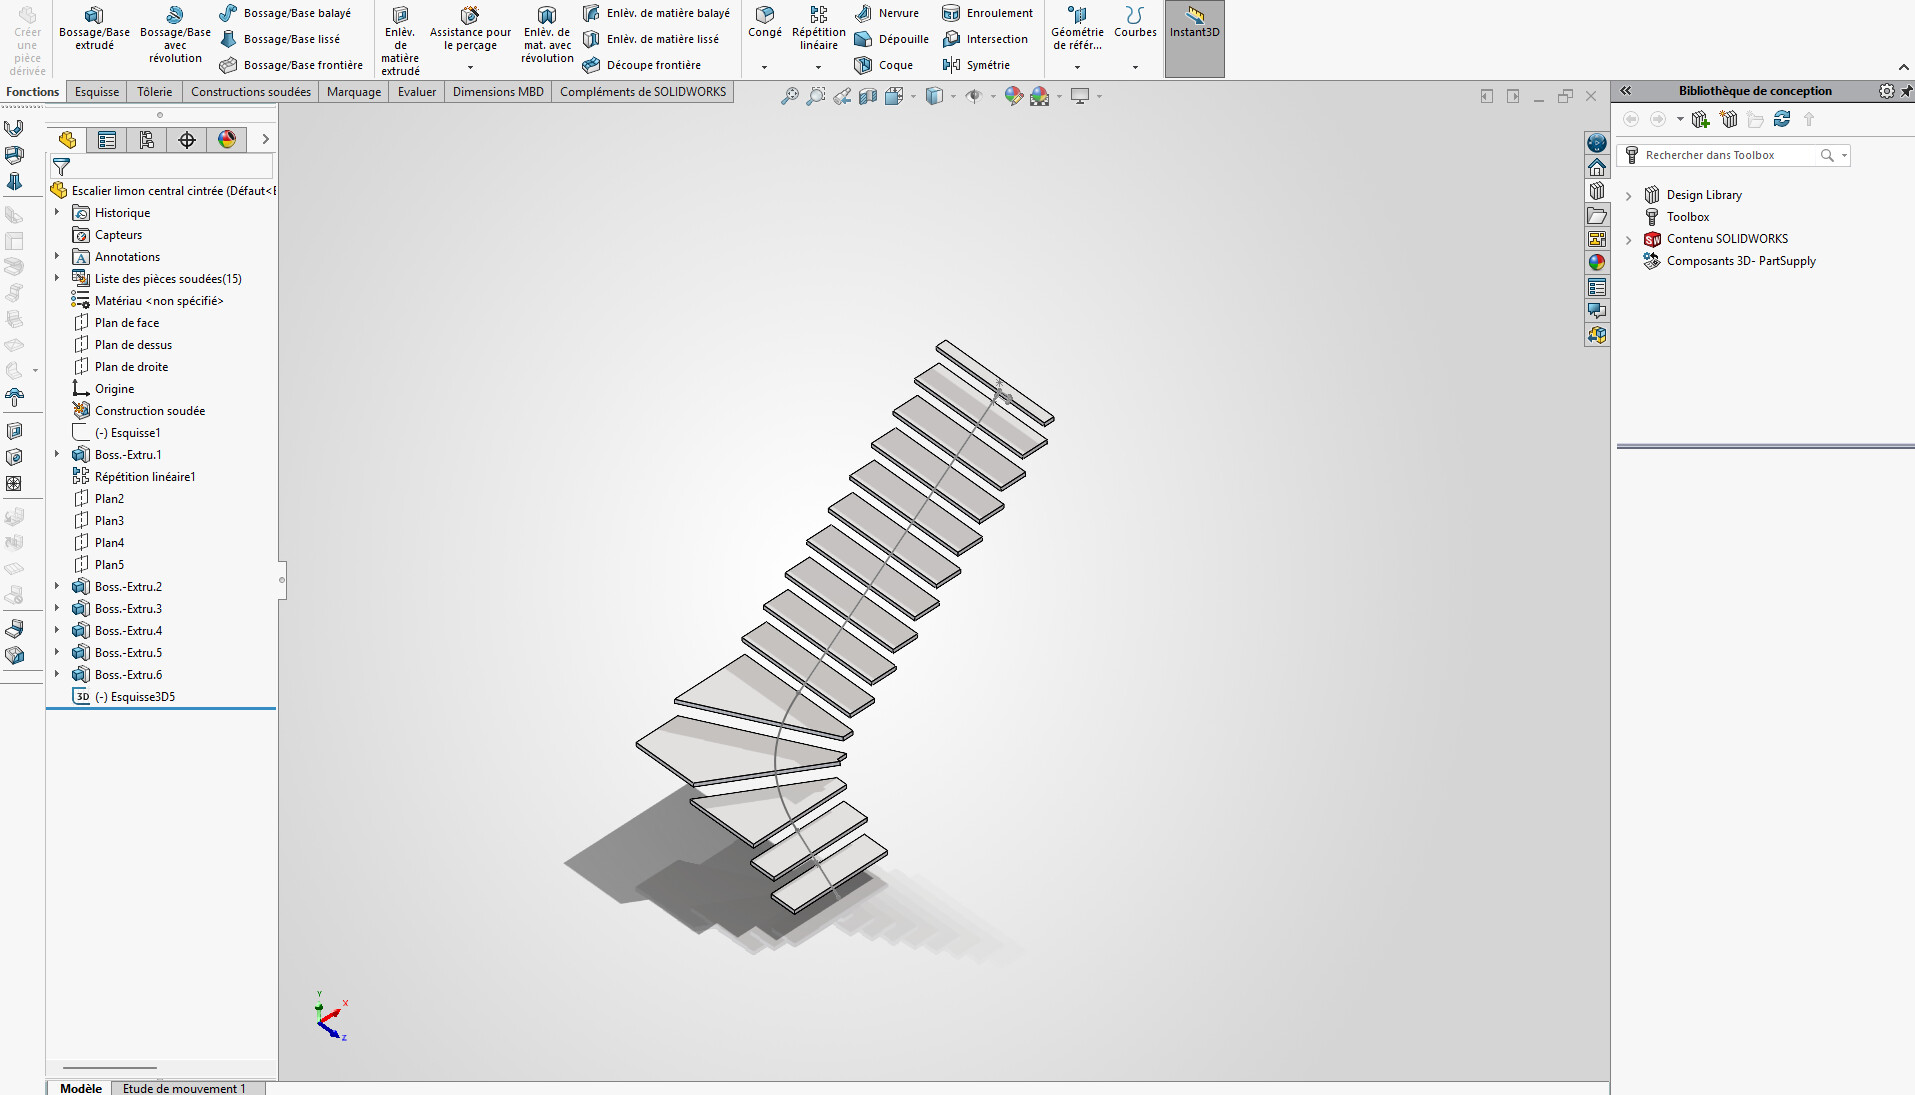
Task: Open the section view tool
Action: [868, 96]
